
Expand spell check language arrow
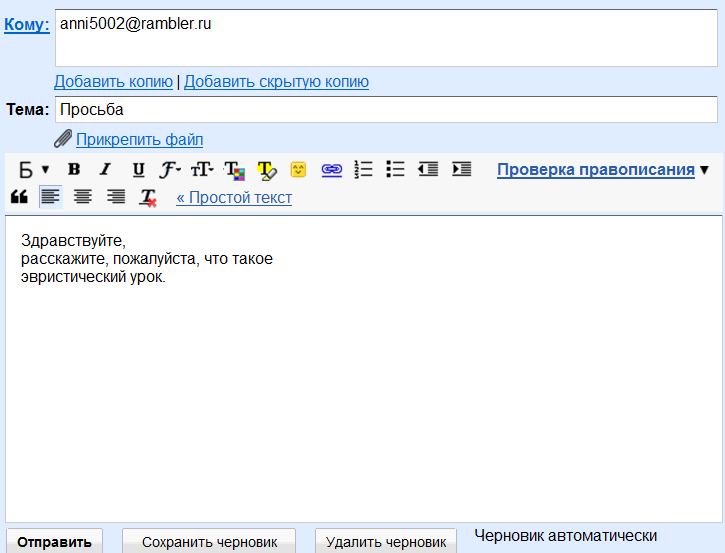point(704,169)
